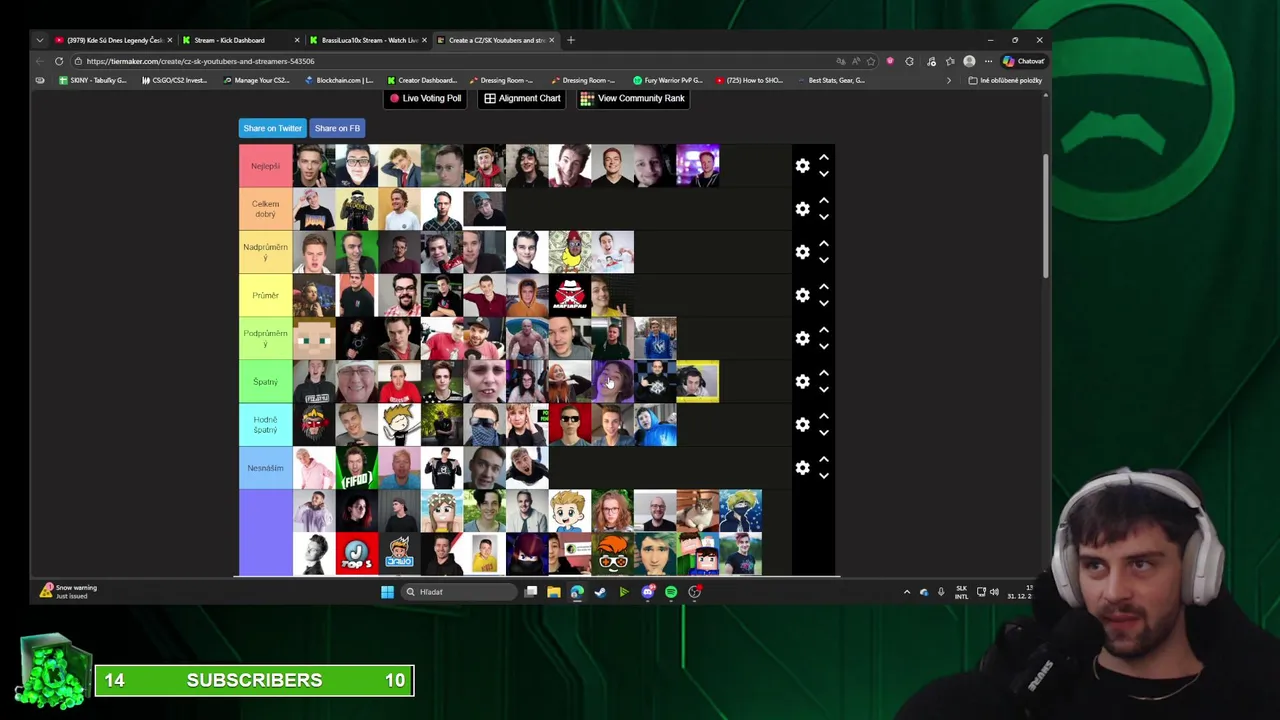Select the FIFQO thumbnail in Nesnáším row

tap(356, 467)
